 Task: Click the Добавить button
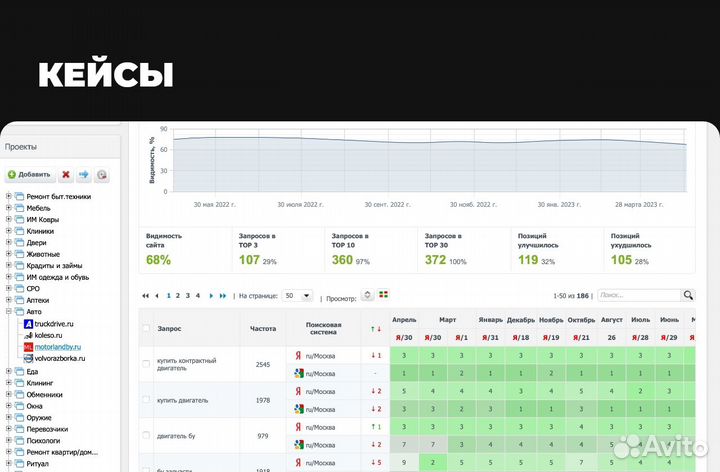[x=28, y=174]
